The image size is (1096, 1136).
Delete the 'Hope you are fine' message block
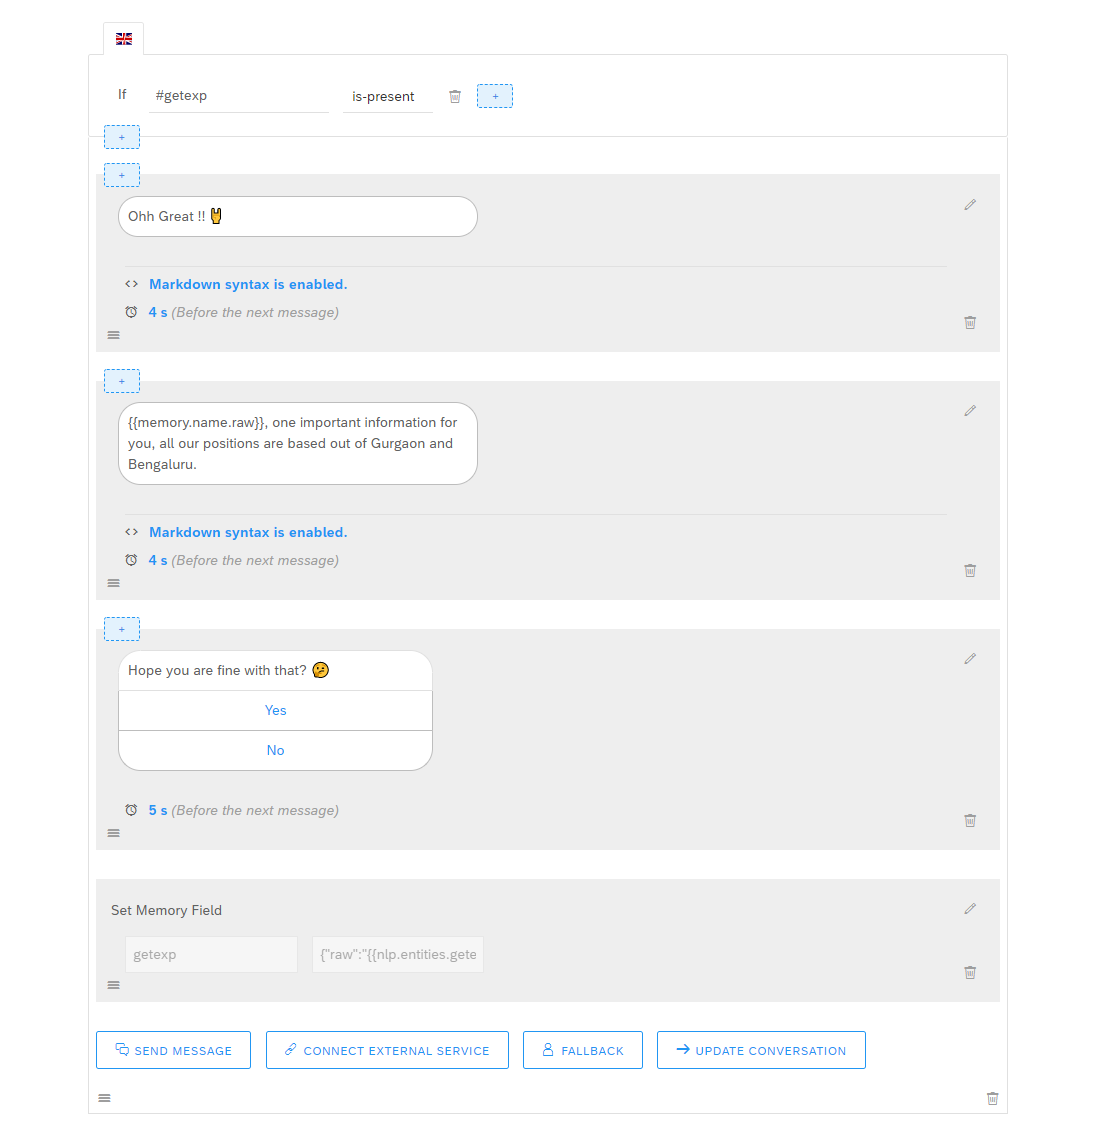click(x=970, y=821)
